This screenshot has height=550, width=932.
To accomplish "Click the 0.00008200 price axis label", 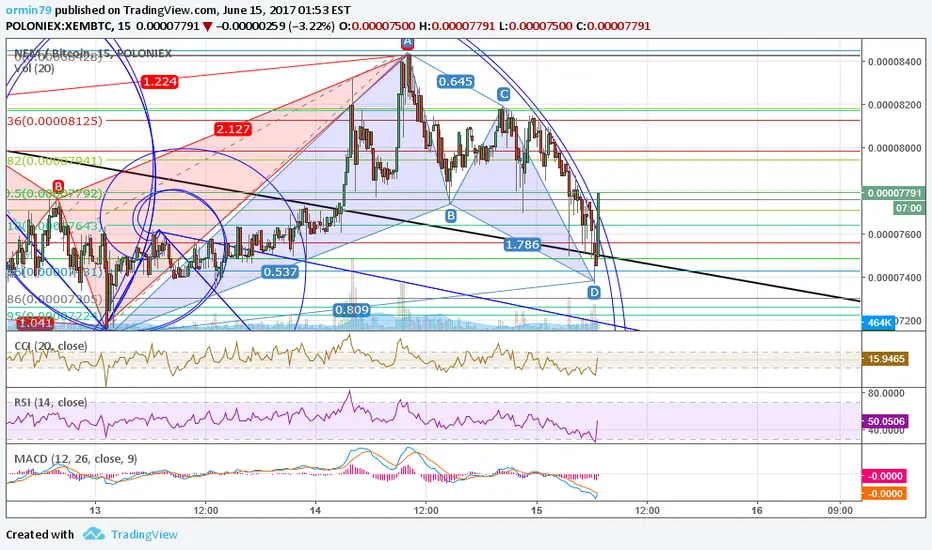I will (895, 105).
